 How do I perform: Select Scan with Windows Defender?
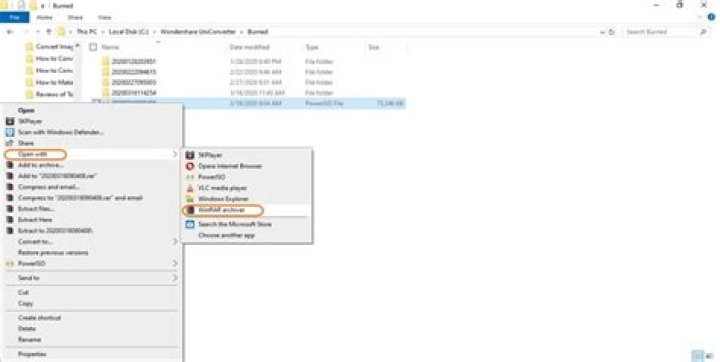pyautogui.click(x=61, y=132)
